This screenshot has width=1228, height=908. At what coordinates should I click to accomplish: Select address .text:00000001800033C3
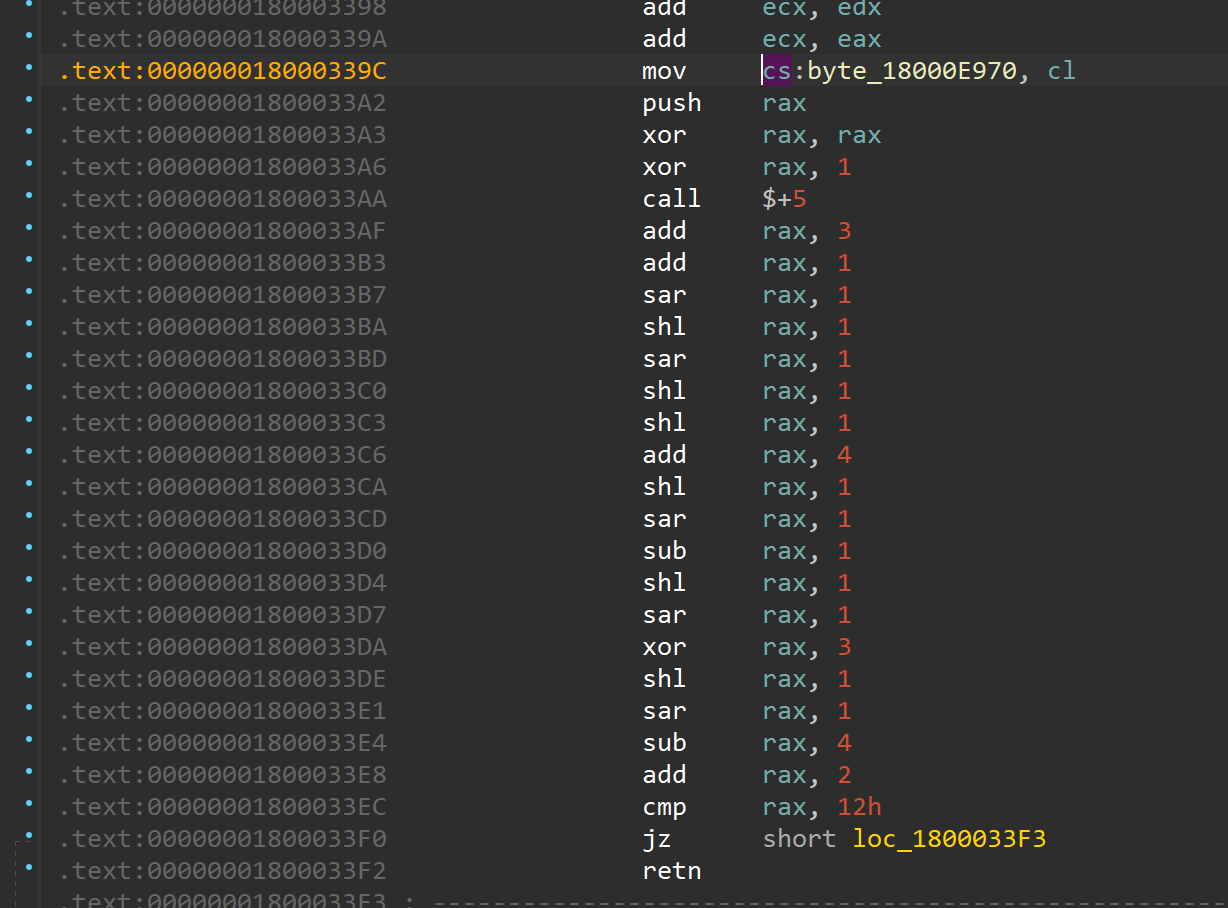223,423
